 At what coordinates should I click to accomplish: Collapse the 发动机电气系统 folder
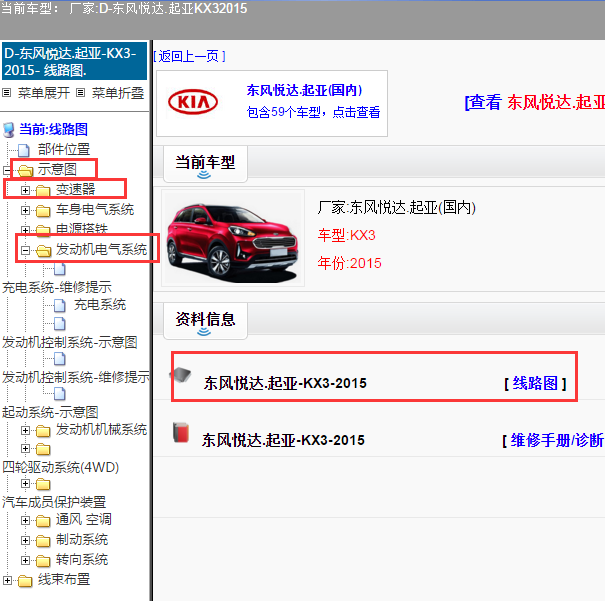coord(25,250)
